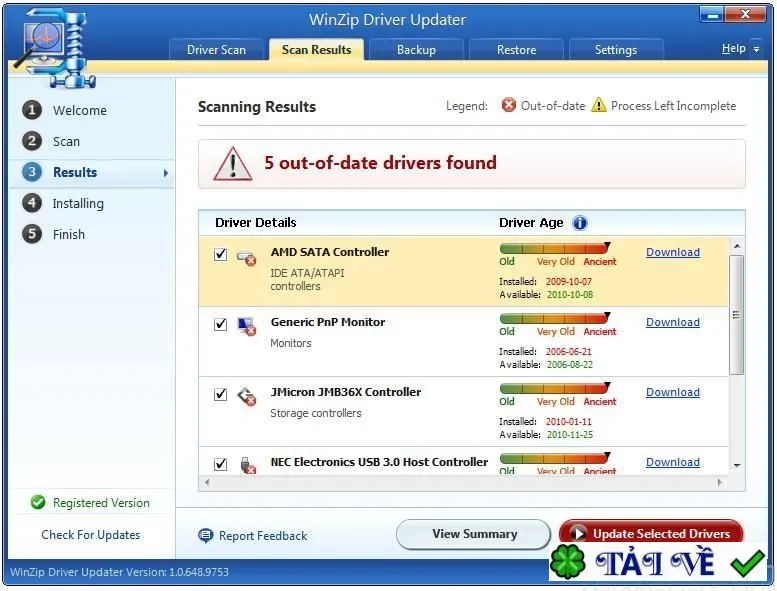Viewport: 777px width, 591px height.
Task: Click the AMD SATA Controller device icon
Action: tap(246, 257)
